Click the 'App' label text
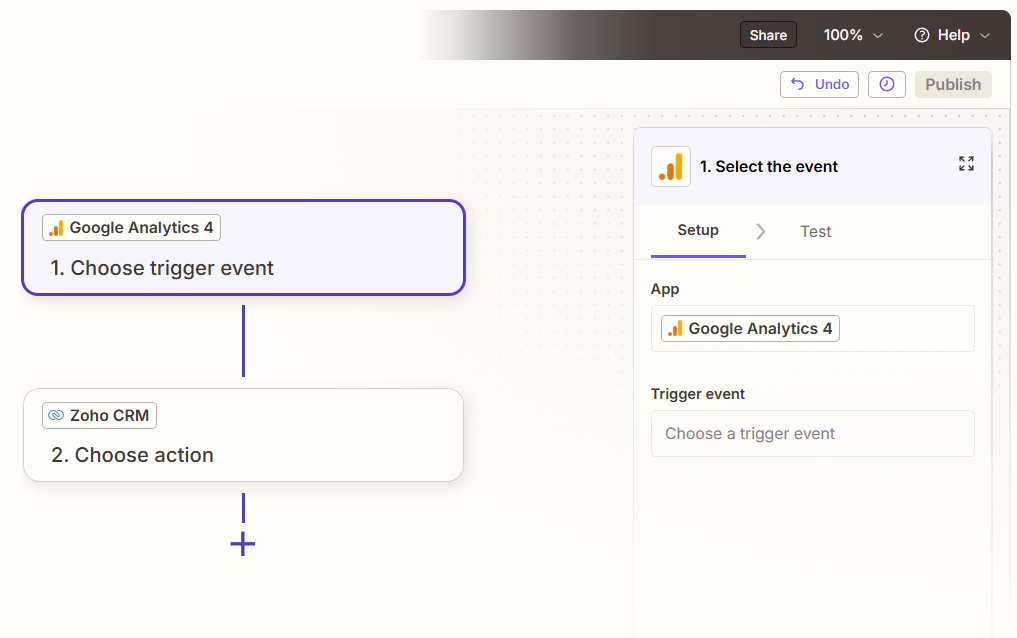This screenshot has width=1017, height=638. tap(665, 289)
